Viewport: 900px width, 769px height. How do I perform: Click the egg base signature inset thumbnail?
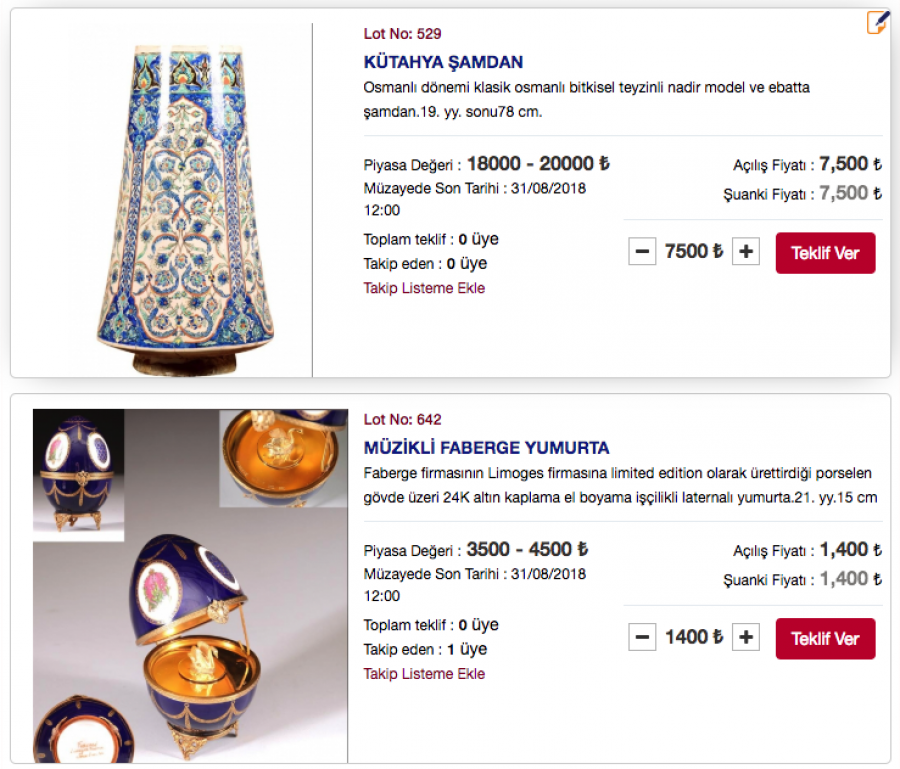84,730
